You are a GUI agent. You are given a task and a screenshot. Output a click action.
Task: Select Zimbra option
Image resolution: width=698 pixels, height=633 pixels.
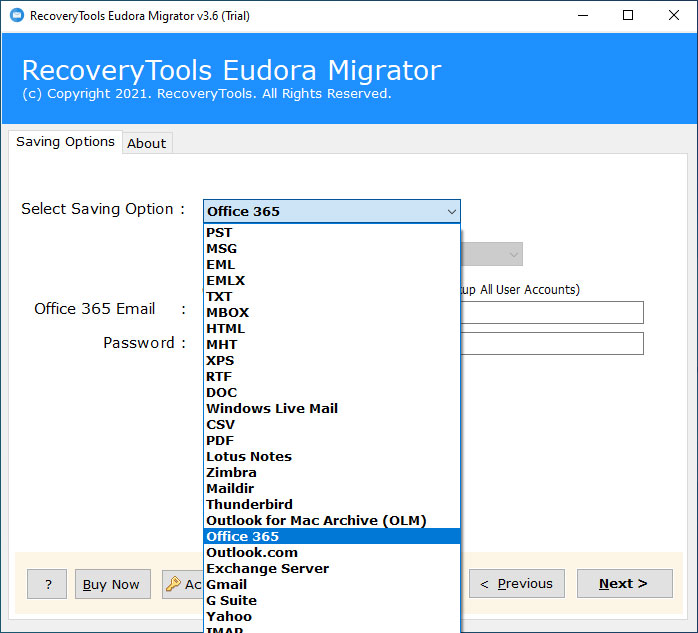(x=332, y=473)
